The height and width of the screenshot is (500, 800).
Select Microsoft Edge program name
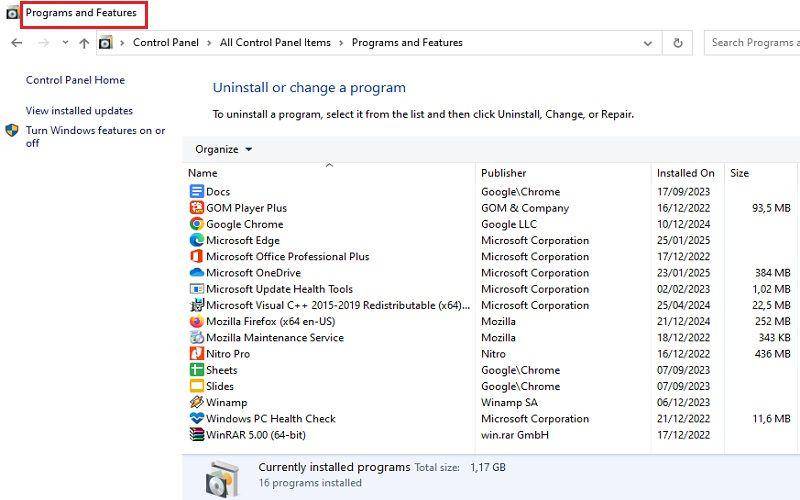pos(243,240)
